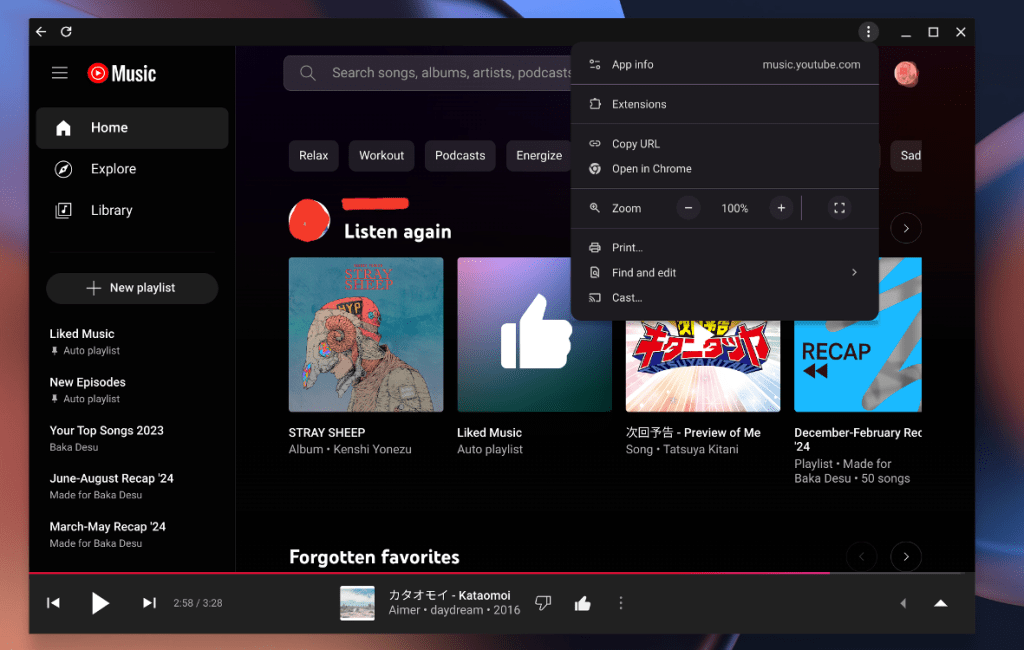Seek on the red playback progress bar

502,573
